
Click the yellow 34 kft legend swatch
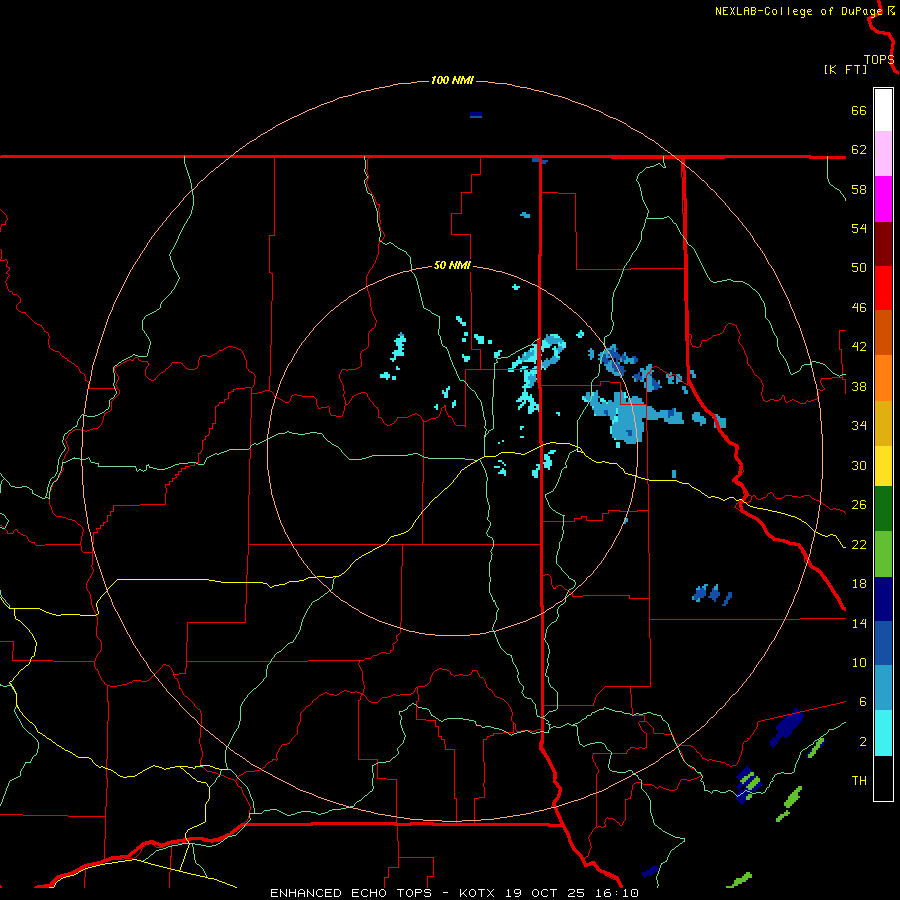point(883,466)
